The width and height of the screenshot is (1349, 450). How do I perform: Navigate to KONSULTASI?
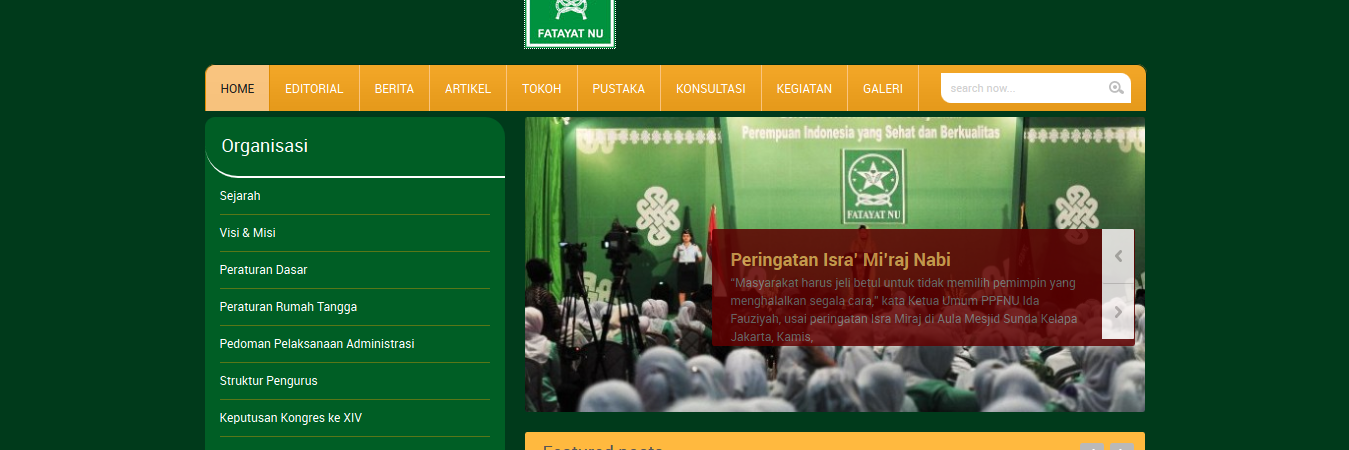pyautogui.click(x=711, y=88)
